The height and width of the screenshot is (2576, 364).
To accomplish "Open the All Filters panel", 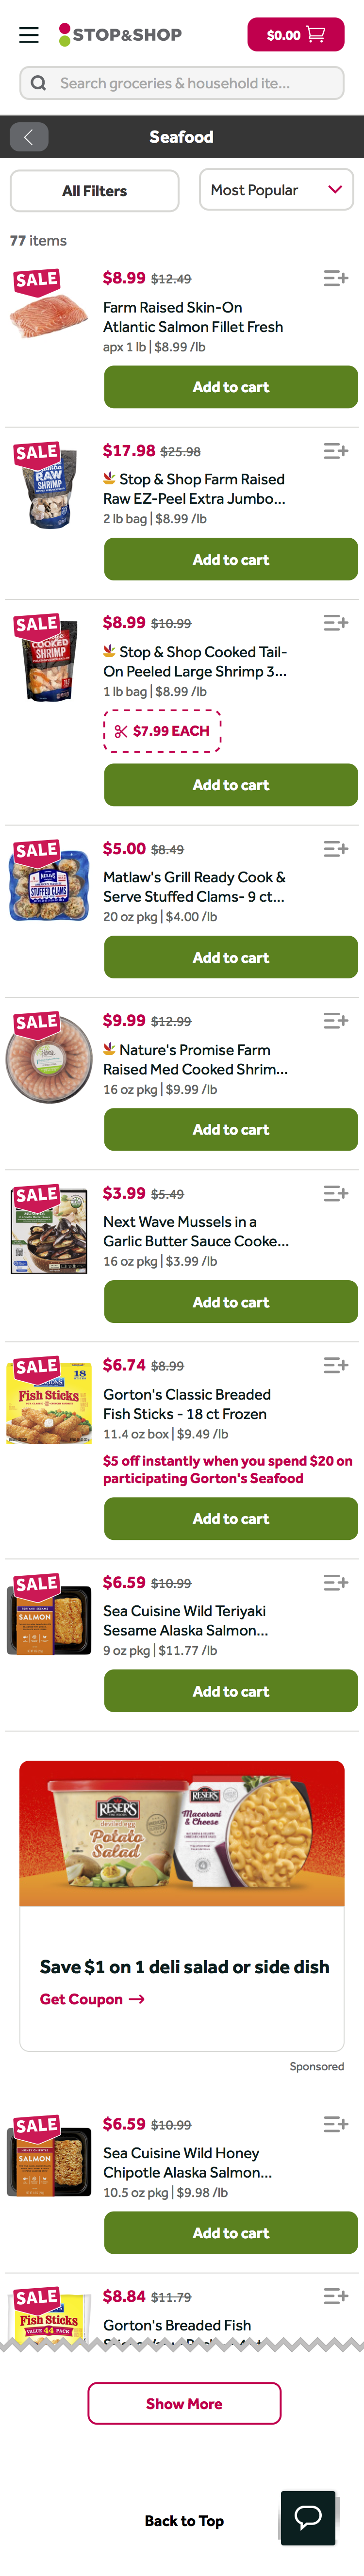I will point(94,191).
